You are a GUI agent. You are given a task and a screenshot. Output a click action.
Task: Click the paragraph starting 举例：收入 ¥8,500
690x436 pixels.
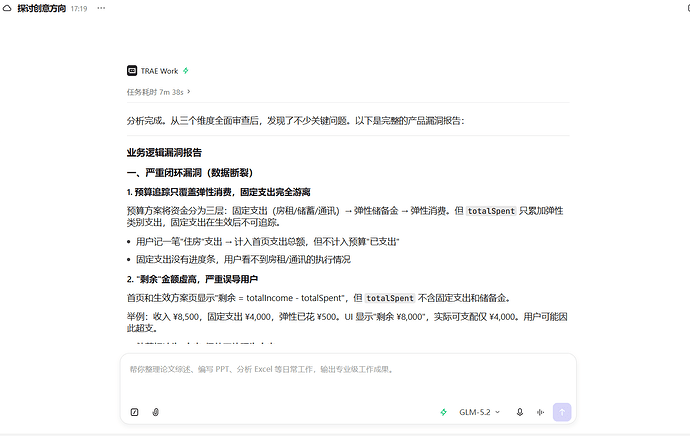tap(347, 322)
